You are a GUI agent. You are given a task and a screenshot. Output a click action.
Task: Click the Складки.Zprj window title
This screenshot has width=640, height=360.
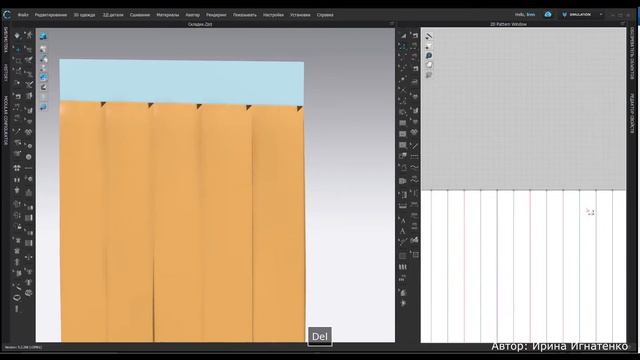coord(200,24)
